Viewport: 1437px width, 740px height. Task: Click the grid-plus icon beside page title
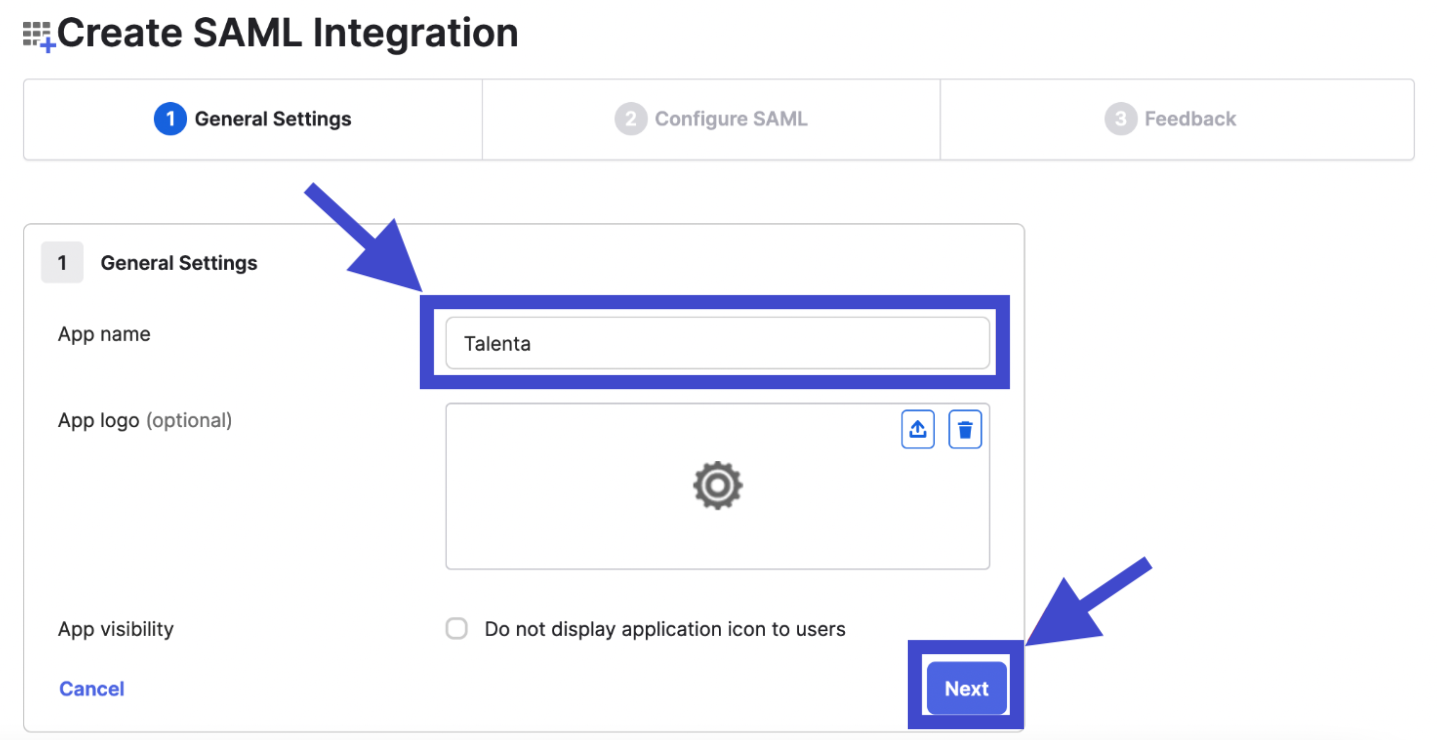(38, 37)
